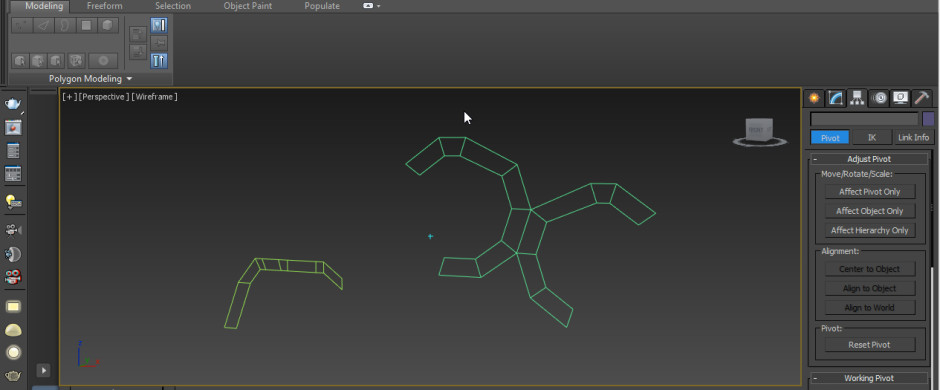Viewport: 940px width, 390px height.
Task: Click the first grayed cube icon in bottom ribbon row
Action: pos(20,61)
